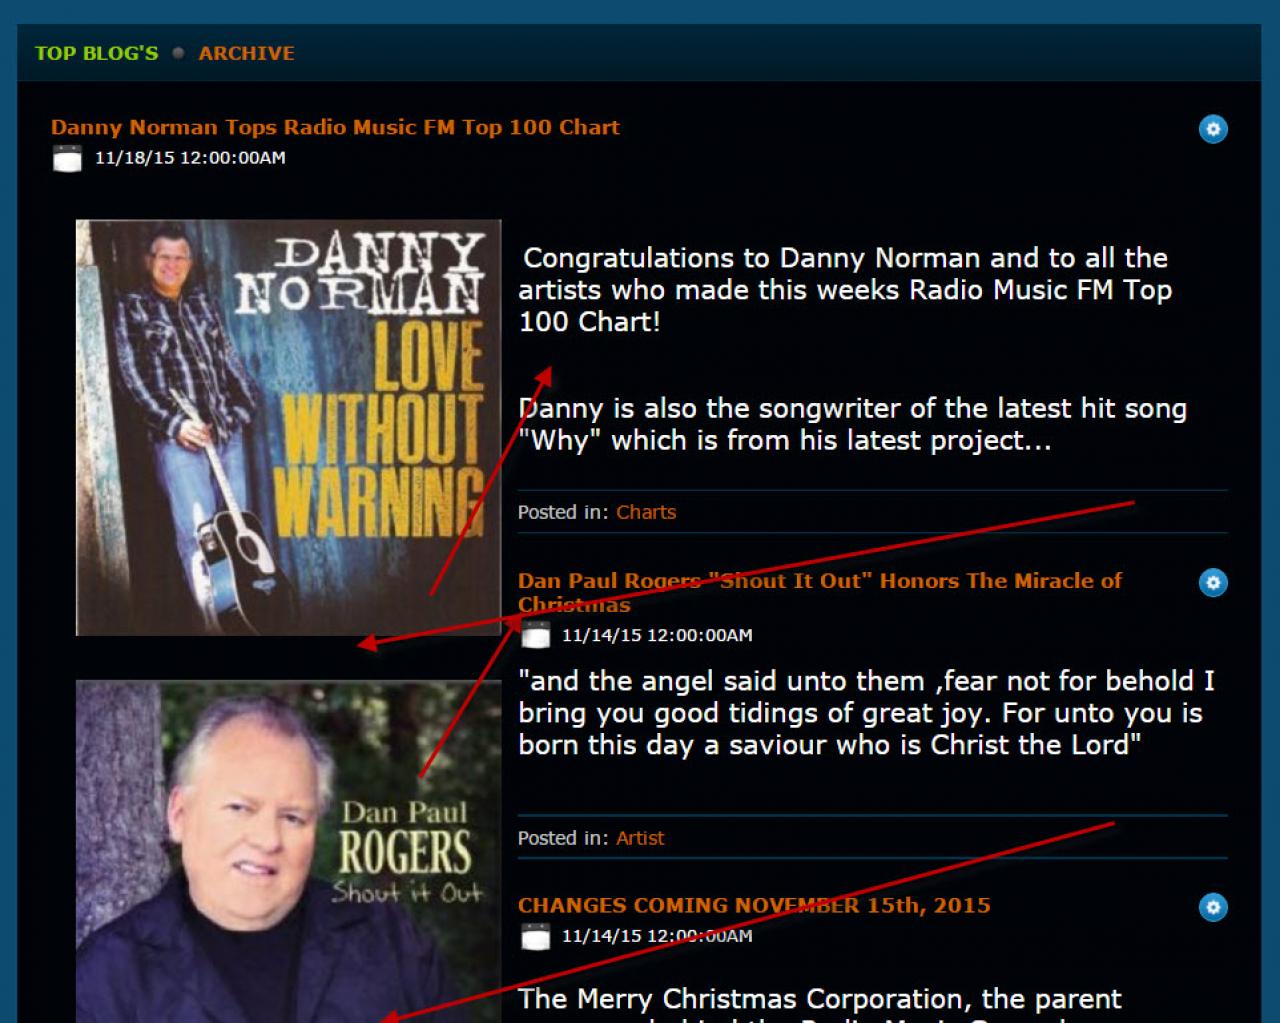Open Danny Norman Tops Radio Music FM post
1280x1023 pixels.
point(335,127)
